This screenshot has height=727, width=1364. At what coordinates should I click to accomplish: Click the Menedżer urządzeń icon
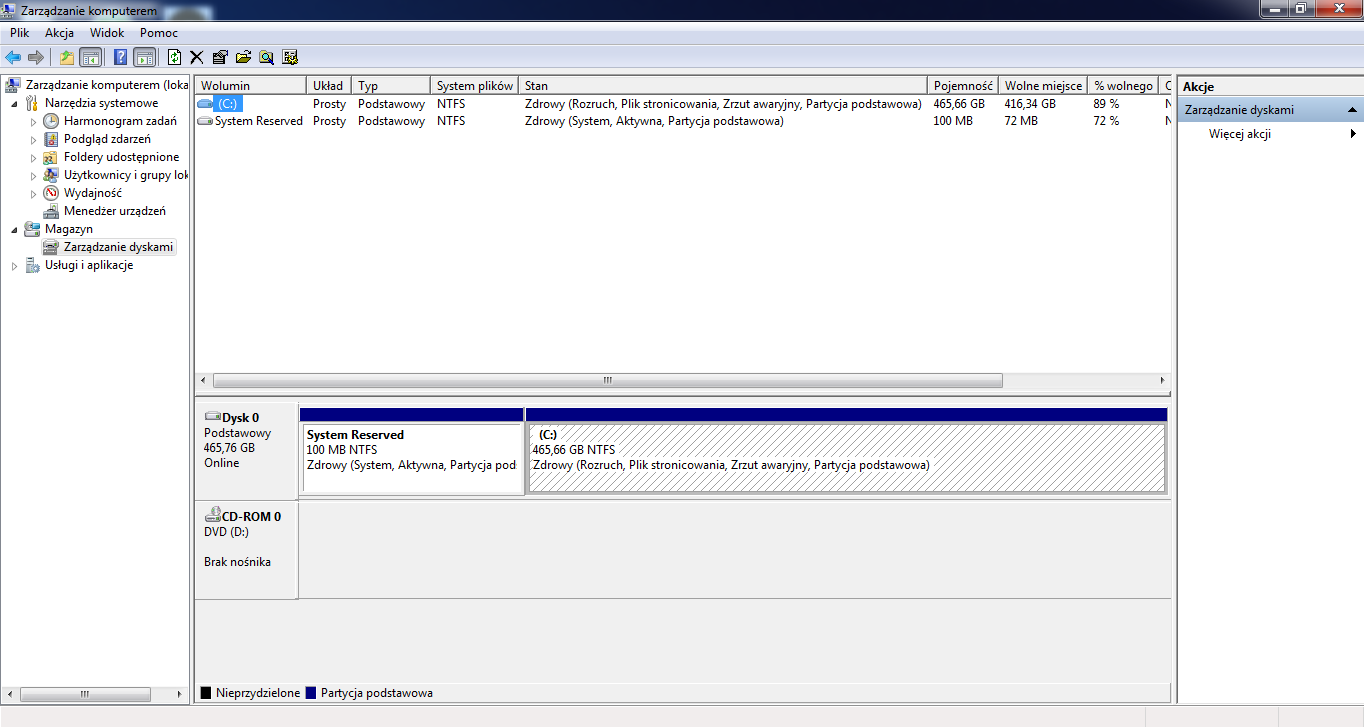[51, 211]
